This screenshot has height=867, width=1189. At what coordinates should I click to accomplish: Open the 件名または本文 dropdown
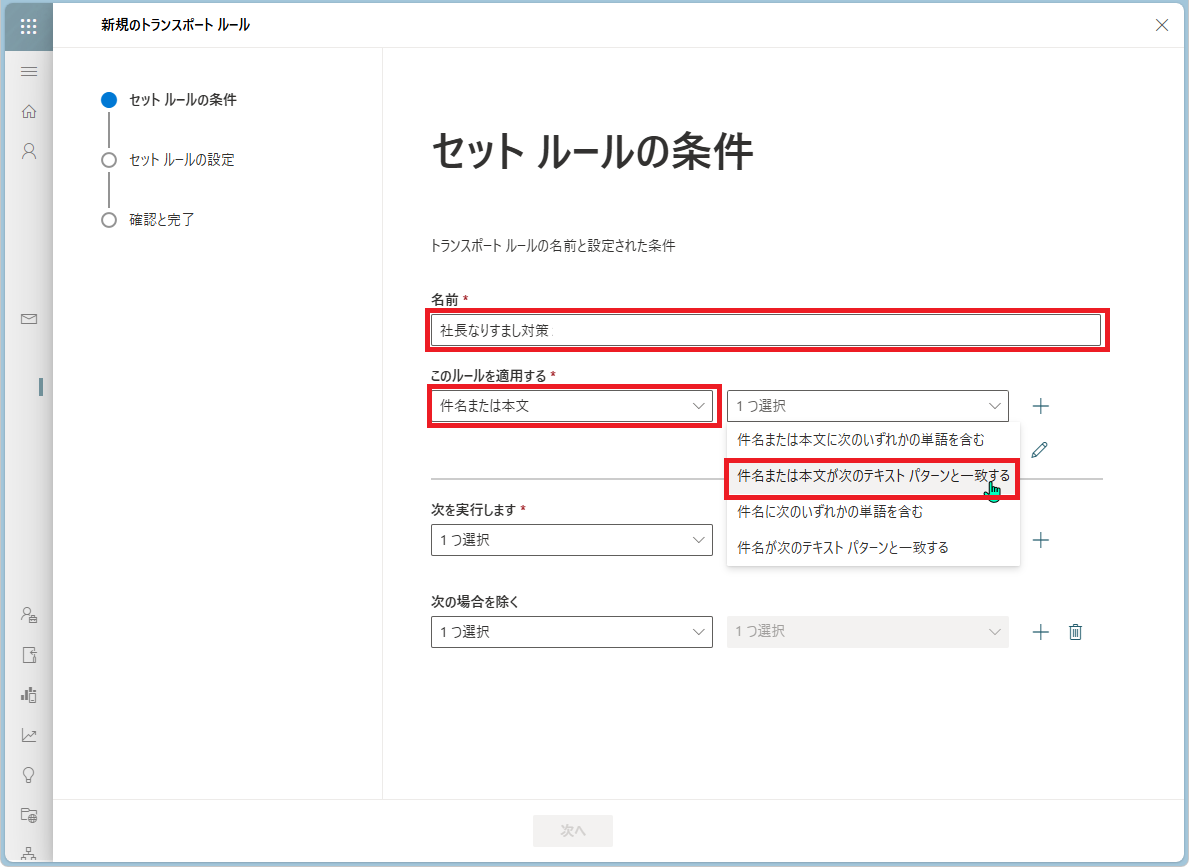[572, 406]
